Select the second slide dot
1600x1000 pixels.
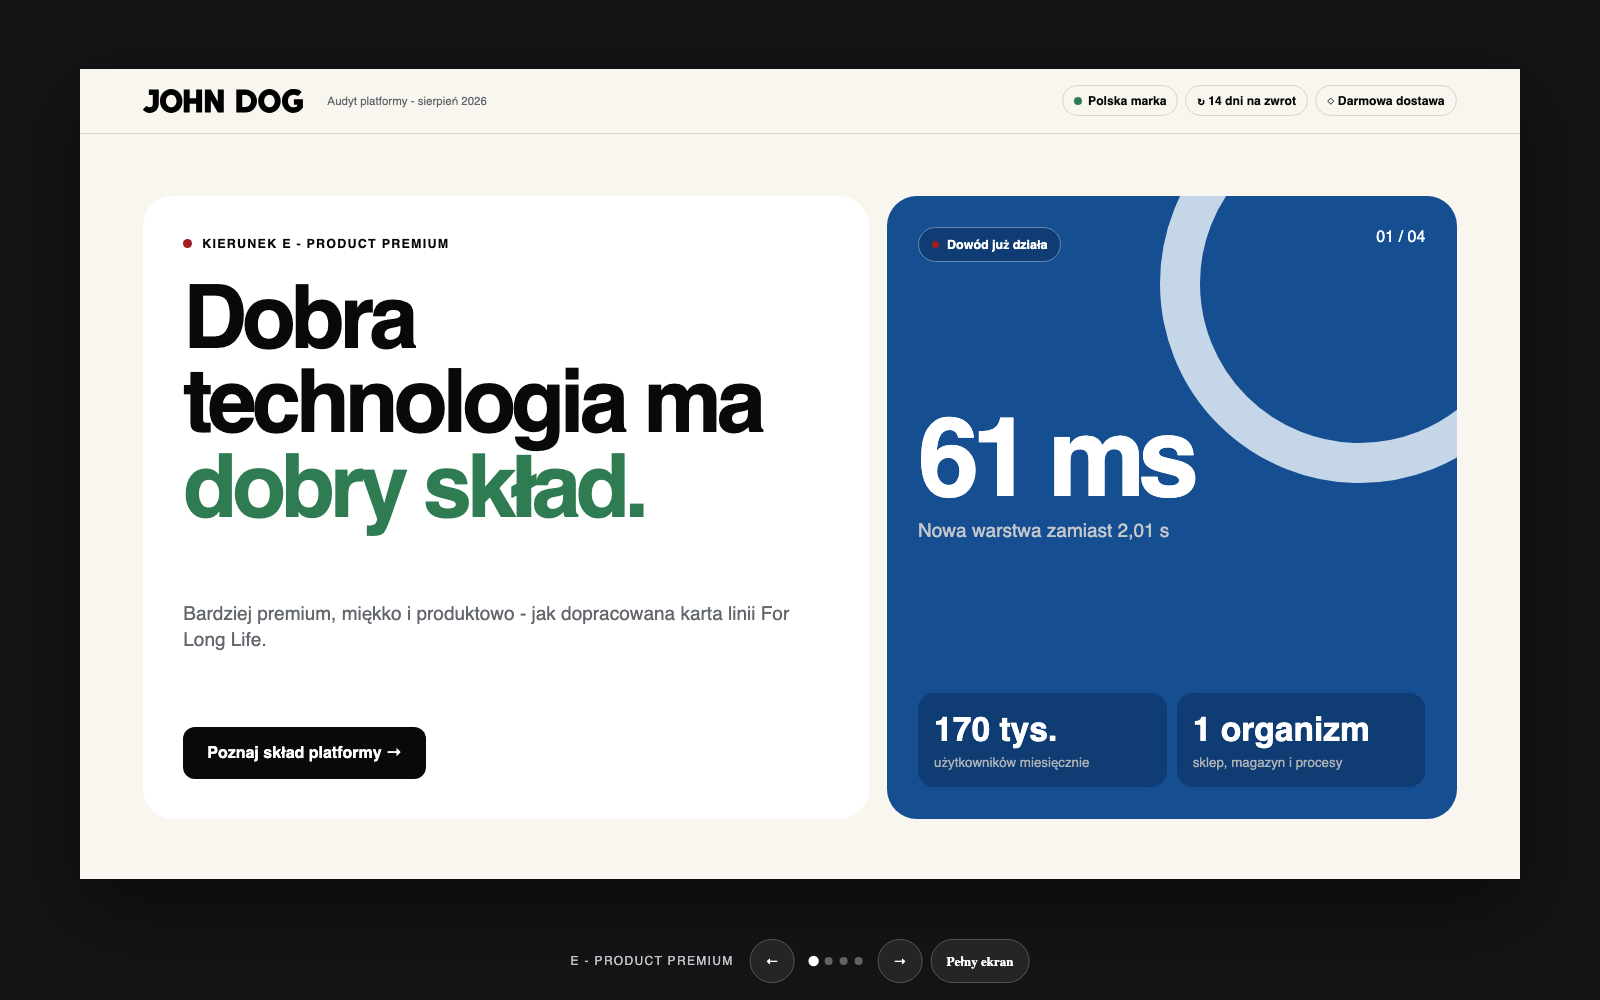coord(829,961)
